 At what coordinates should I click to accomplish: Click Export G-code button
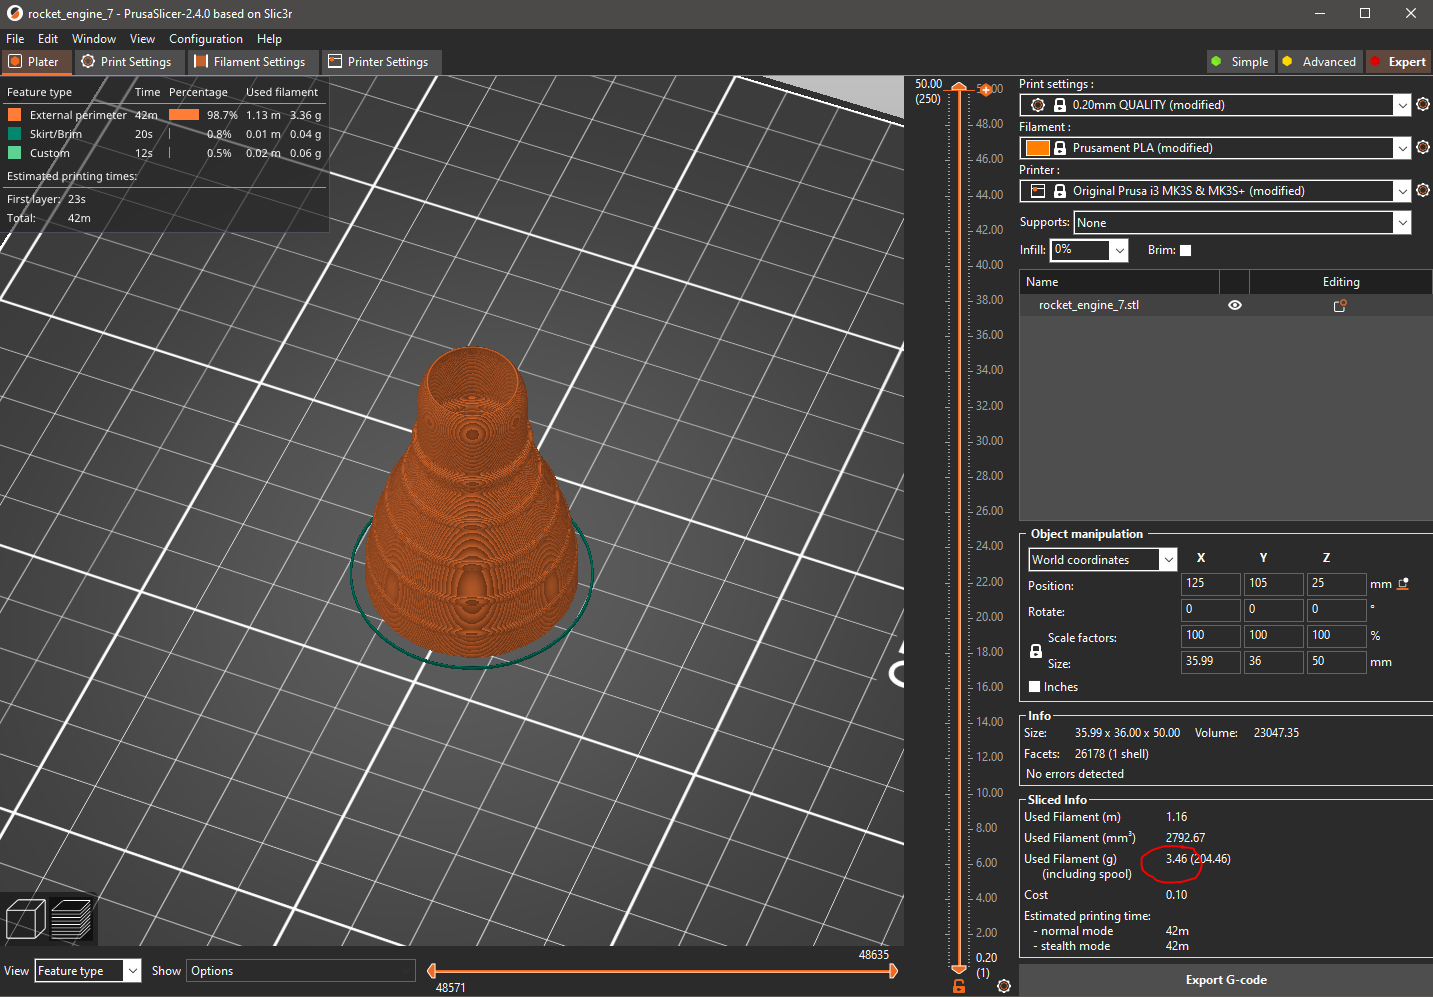tap(1226, 980)
